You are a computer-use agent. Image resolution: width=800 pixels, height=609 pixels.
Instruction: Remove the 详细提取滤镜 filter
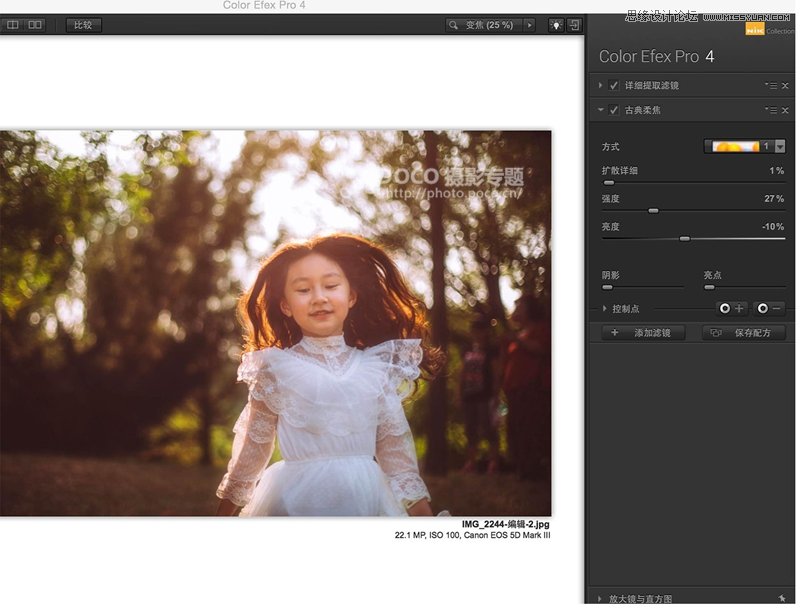click(785, 86)
